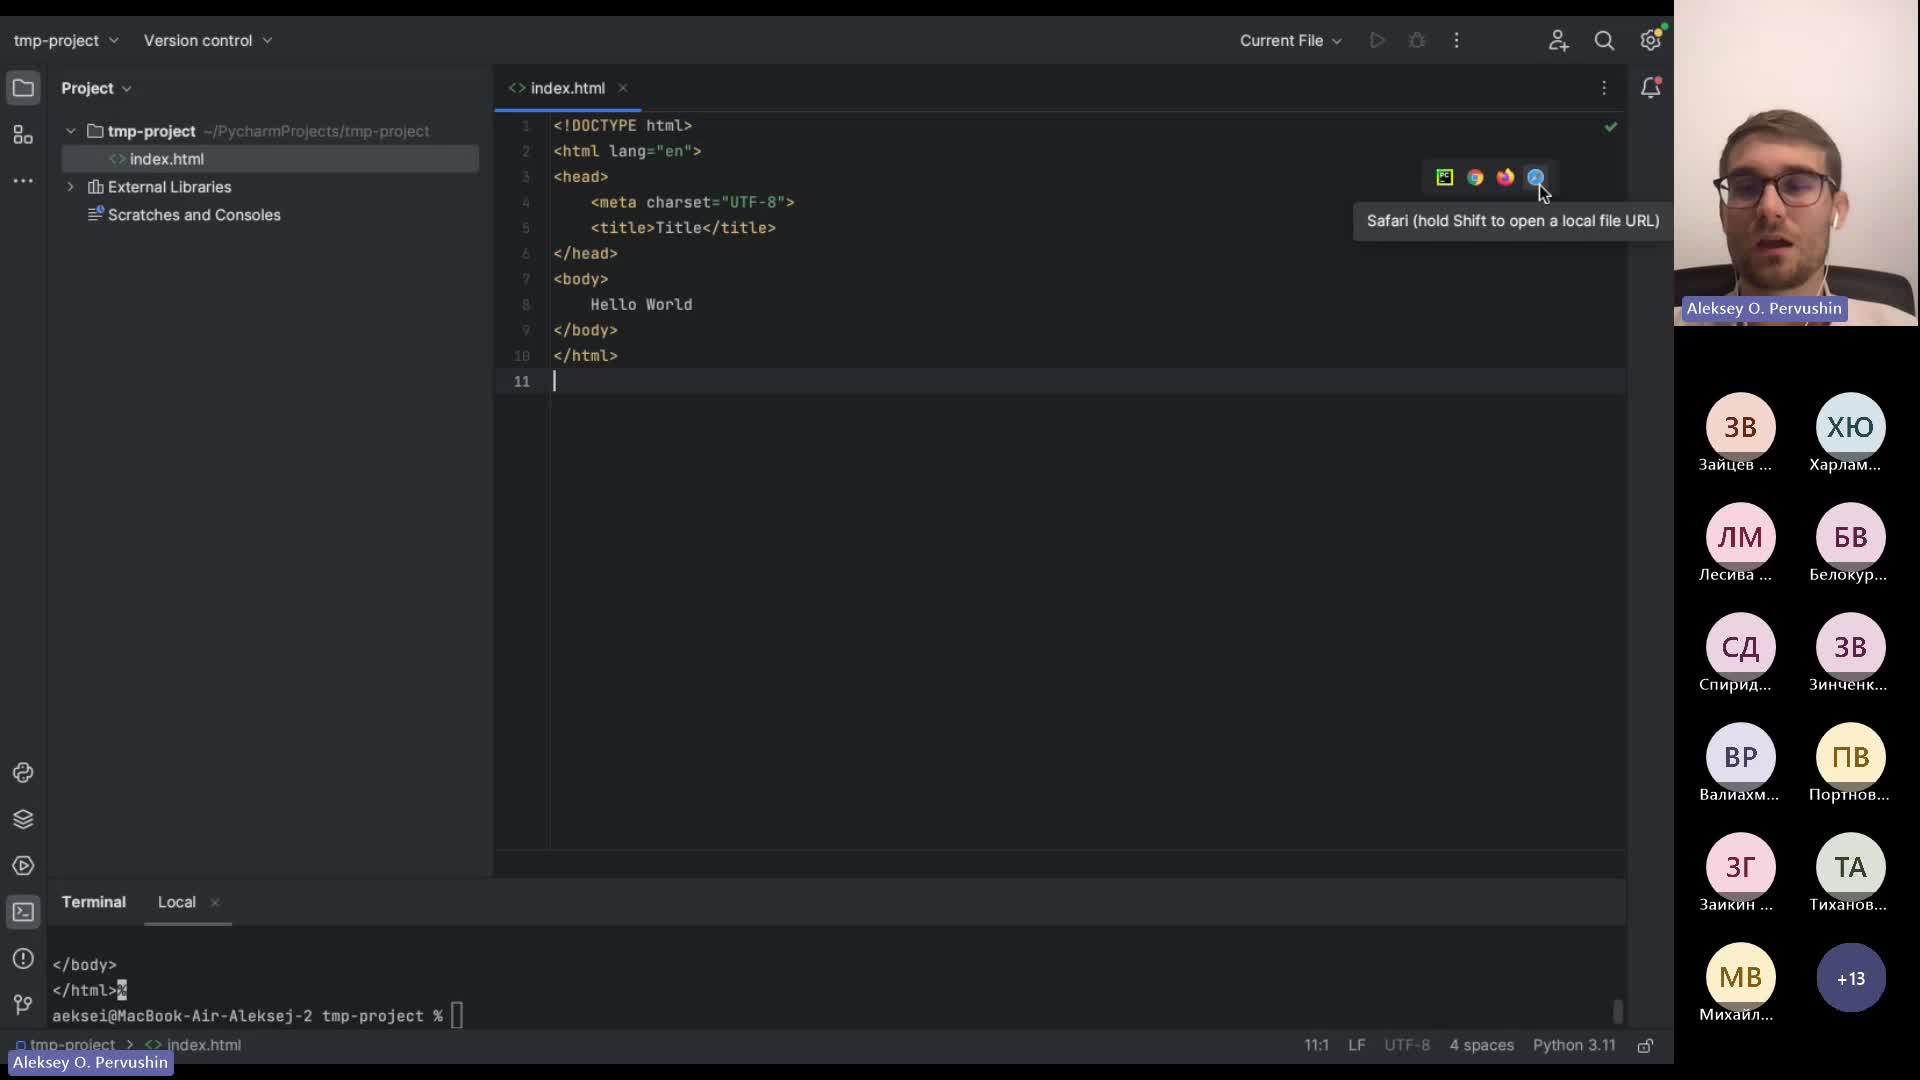The width and height of the screenshot is (1920, 1080).
Task: Open the Problems tool window icon
Action: coord(23,959)
